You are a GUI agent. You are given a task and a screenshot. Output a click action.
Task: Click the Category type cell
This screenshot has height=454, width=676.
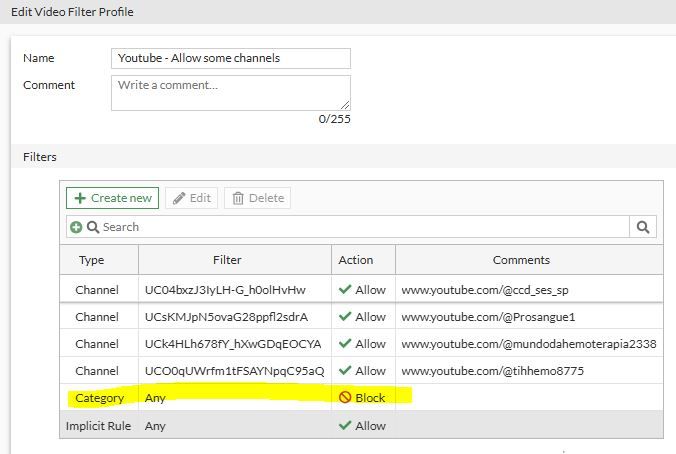click(x=100, y=398)
